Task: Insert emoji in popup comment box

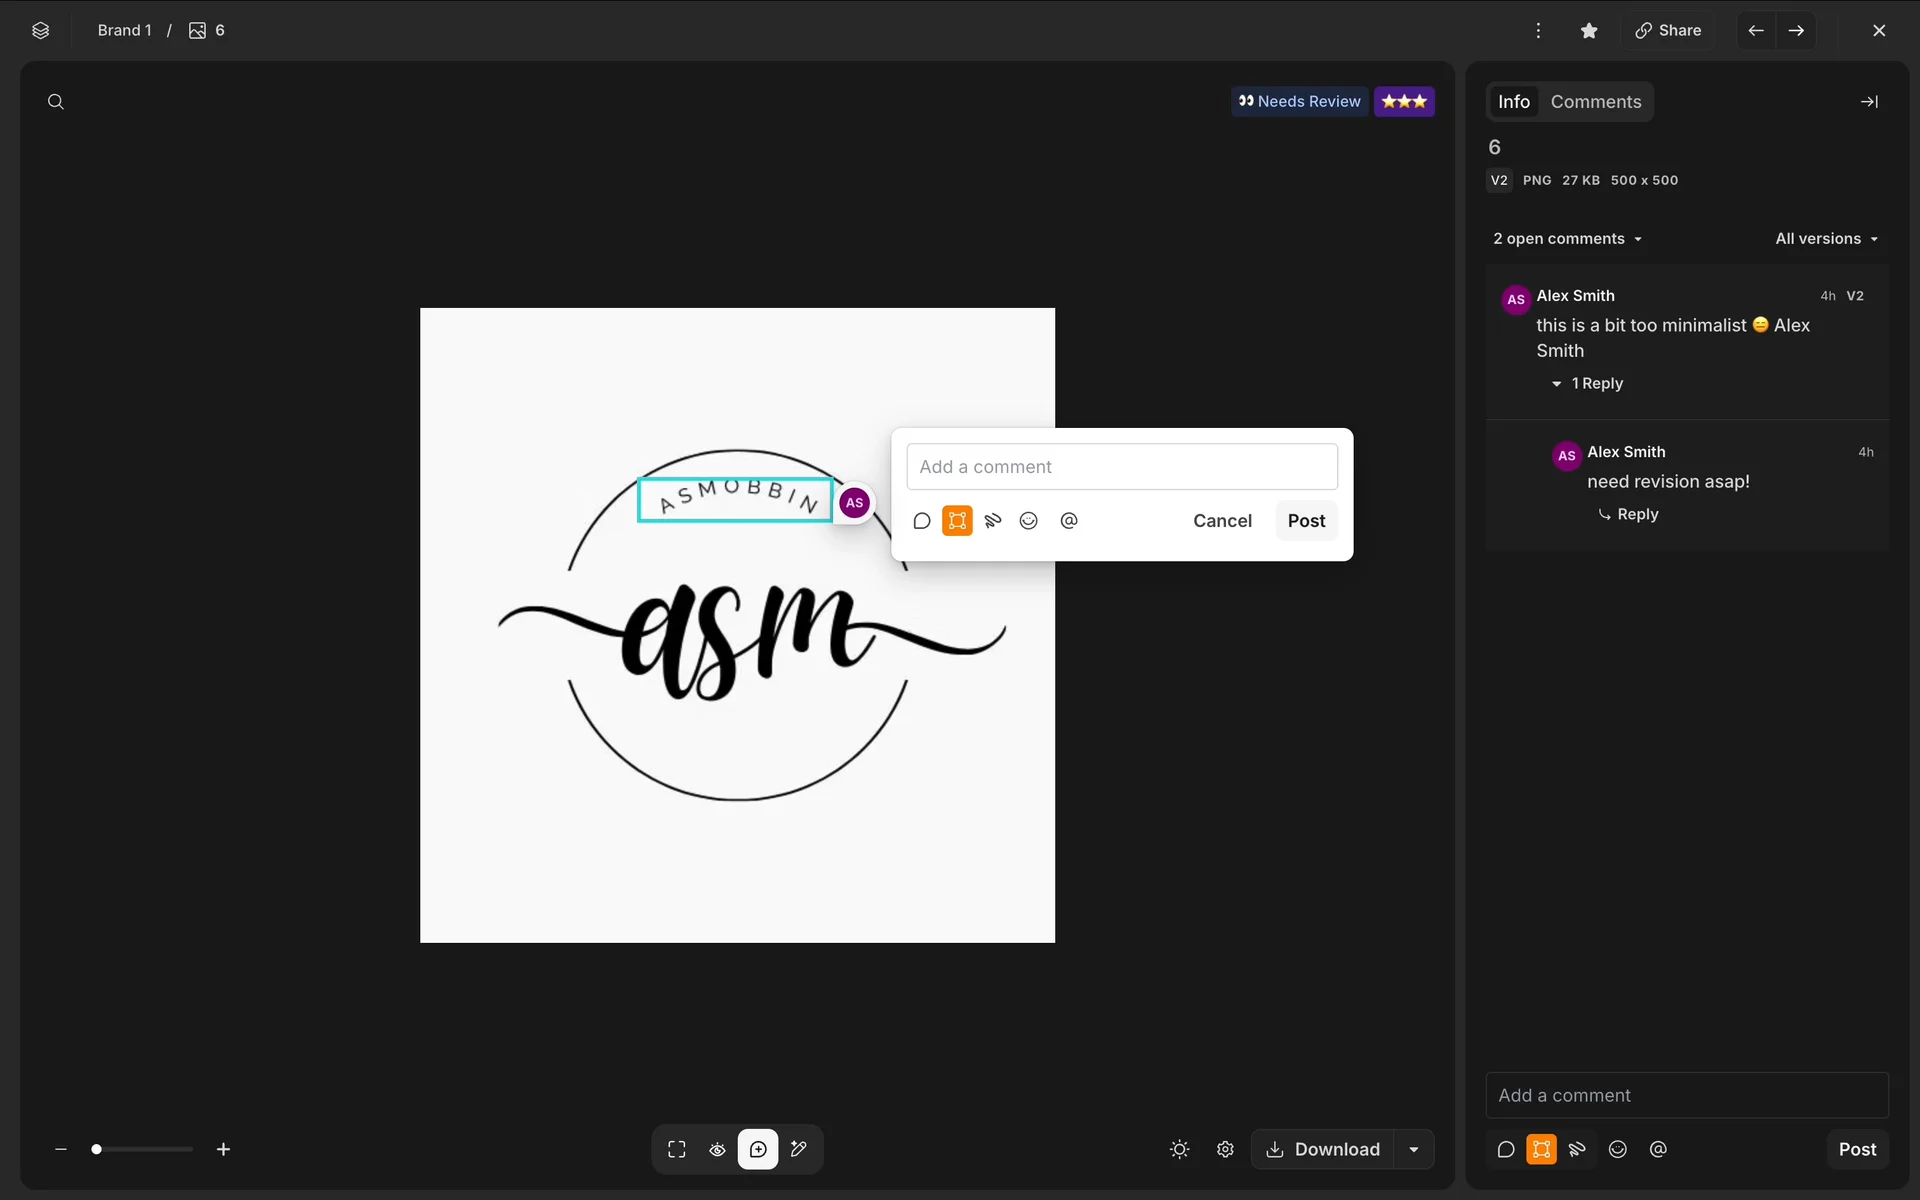Action: pos(1028,521)
